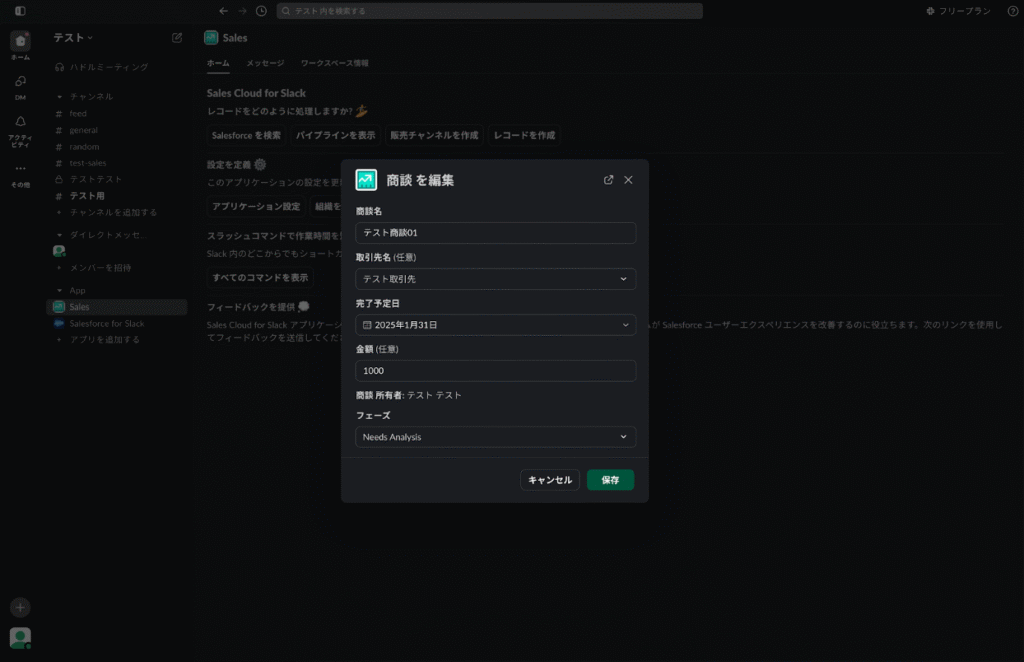Screen dimensions: 1024x662
Task: Switch to the メッセージ tab
Action: tap(265, 63)
